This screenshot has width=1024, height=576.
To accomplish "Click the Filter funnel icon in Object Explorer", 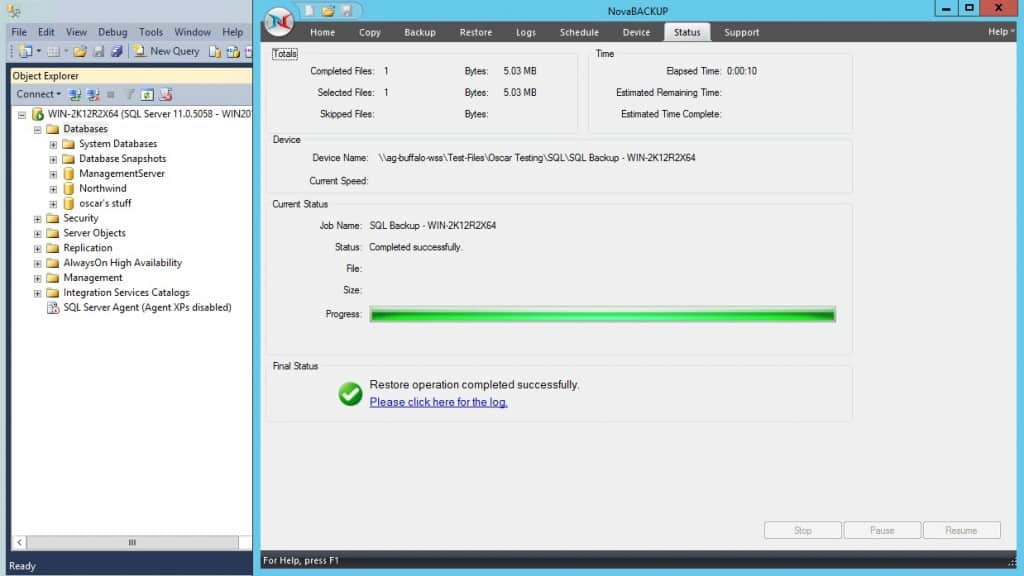I will coord(130,95).
